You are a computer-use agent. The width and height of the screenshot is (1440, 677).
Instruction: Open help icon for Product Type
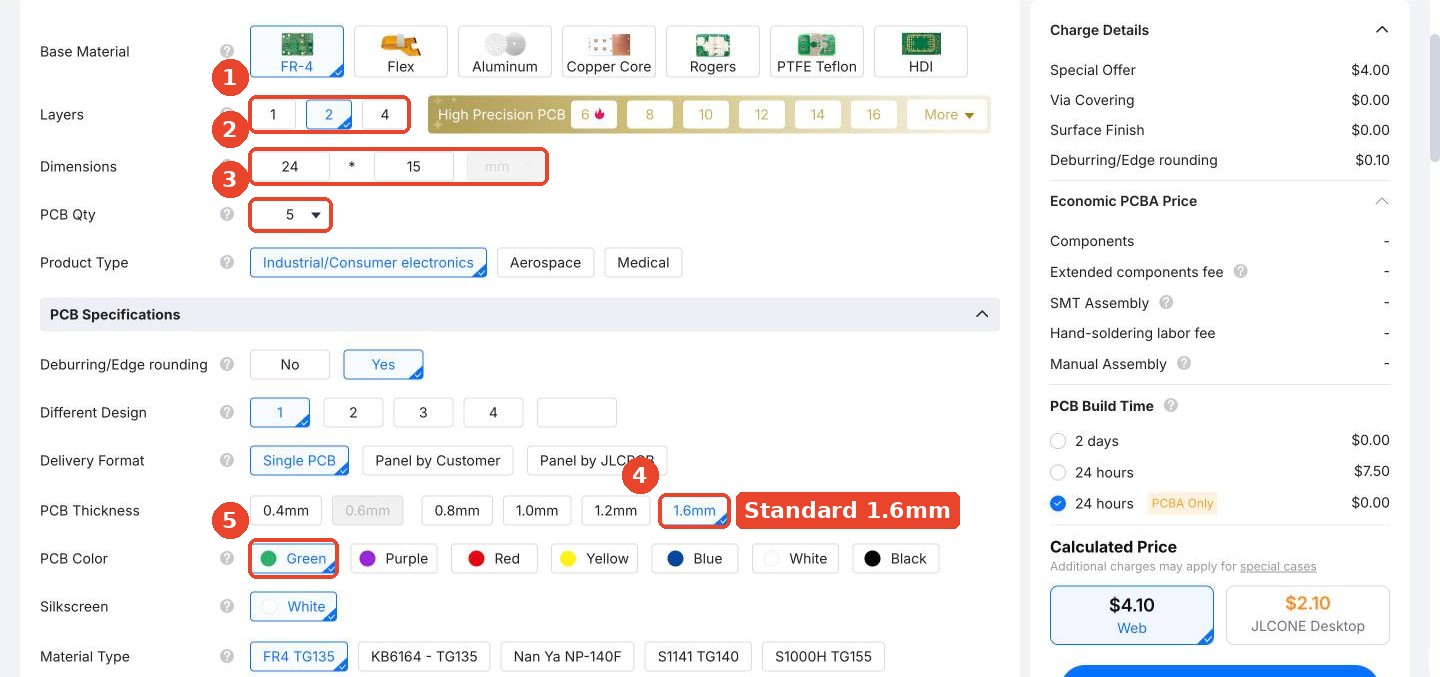[227, 263]
